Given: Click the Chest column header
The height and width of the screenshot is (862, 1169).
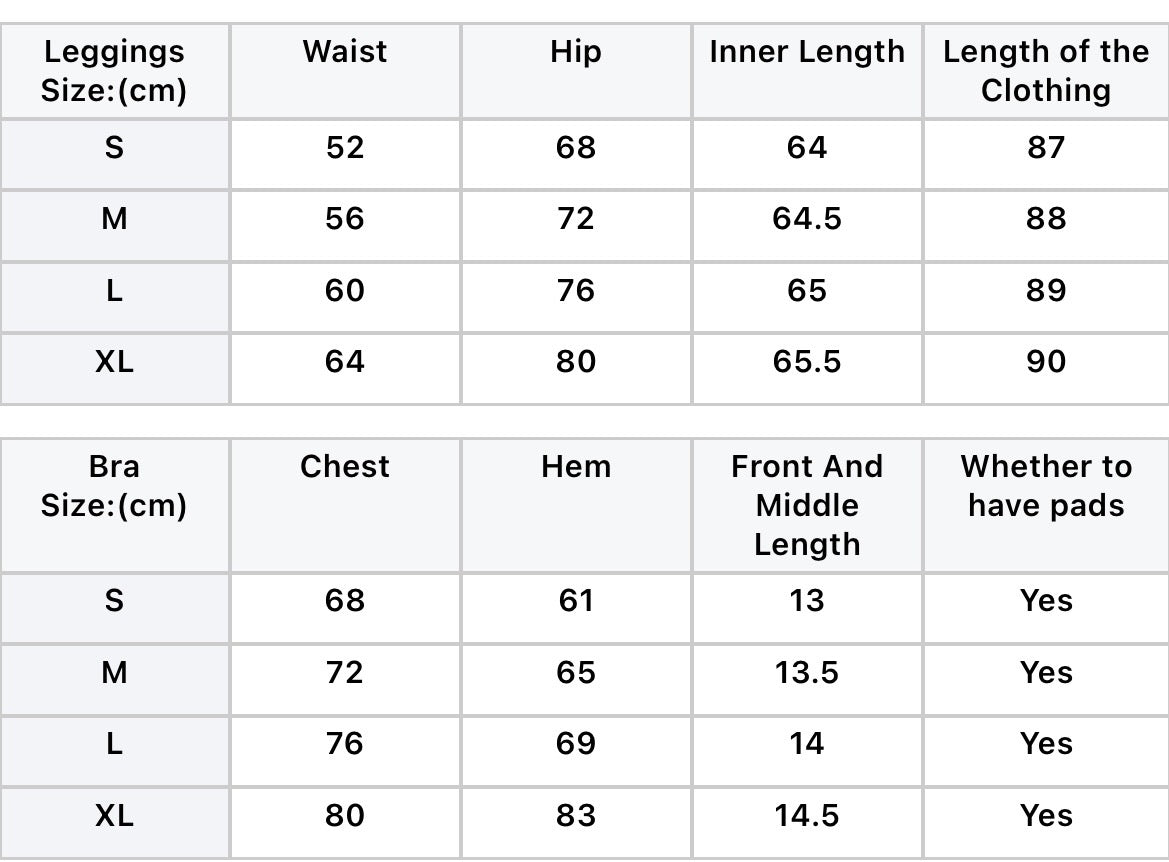Looking at the screenshot, I should (345, 467).
